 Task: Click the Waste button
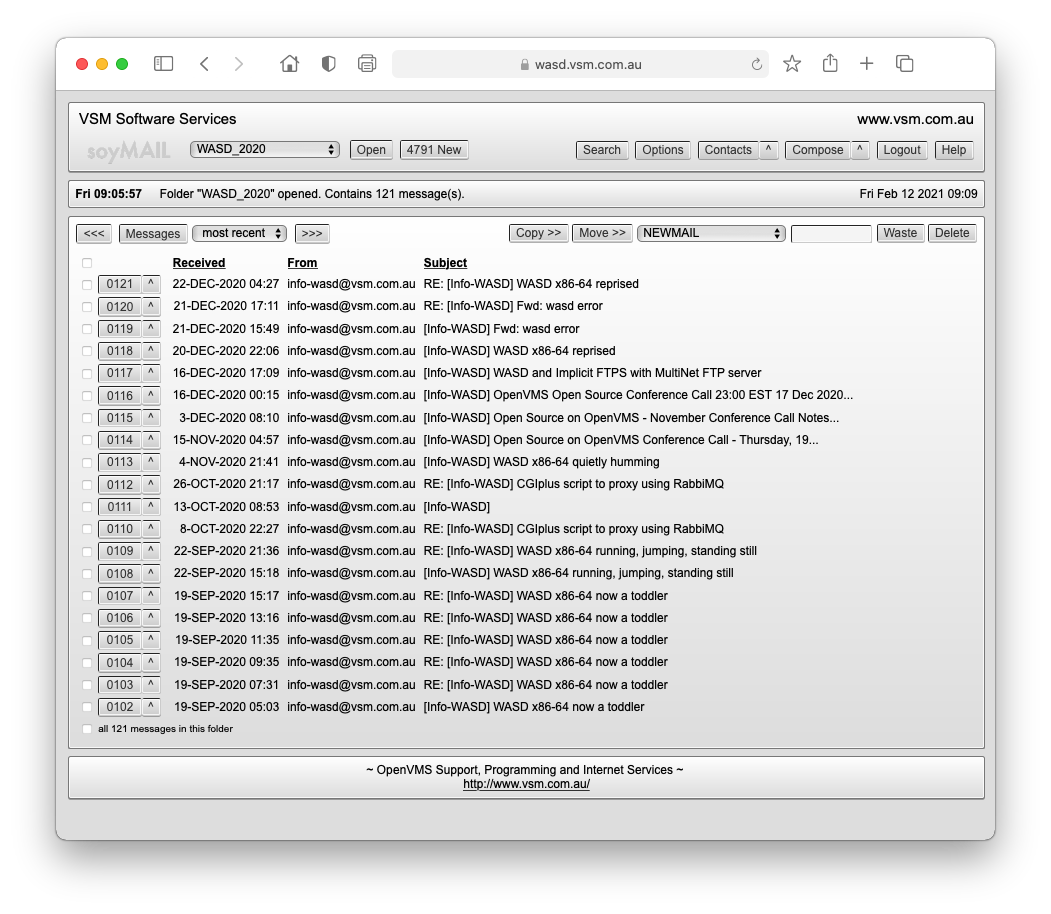pos(900,233)
